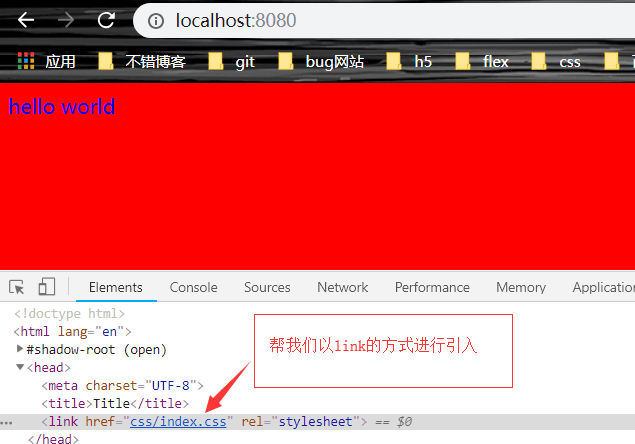Select the title element node
Screen dimensions: 635x444
pos(115,403)
